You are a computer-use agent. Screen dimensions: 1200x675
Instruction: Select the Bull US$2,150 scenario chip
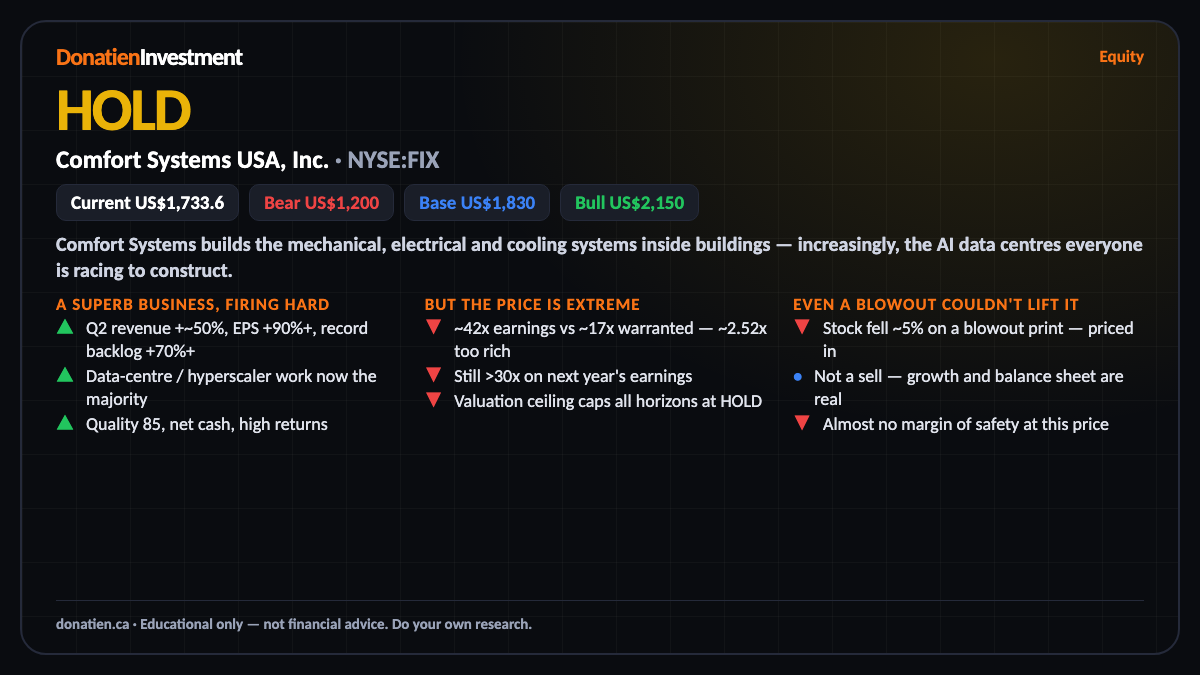coord(629,203)
